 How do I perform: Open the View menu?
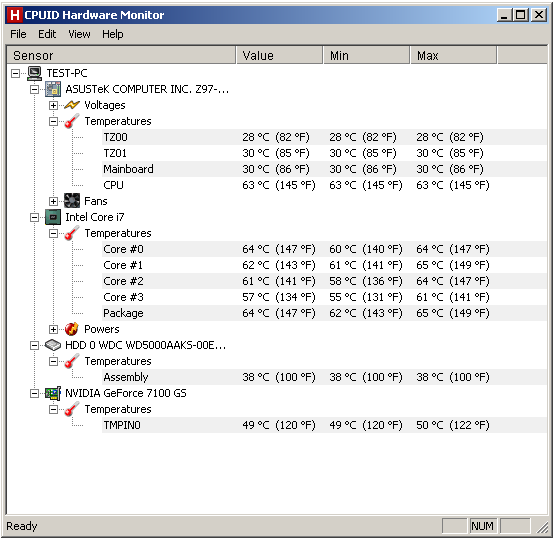[x=79, y=34]
